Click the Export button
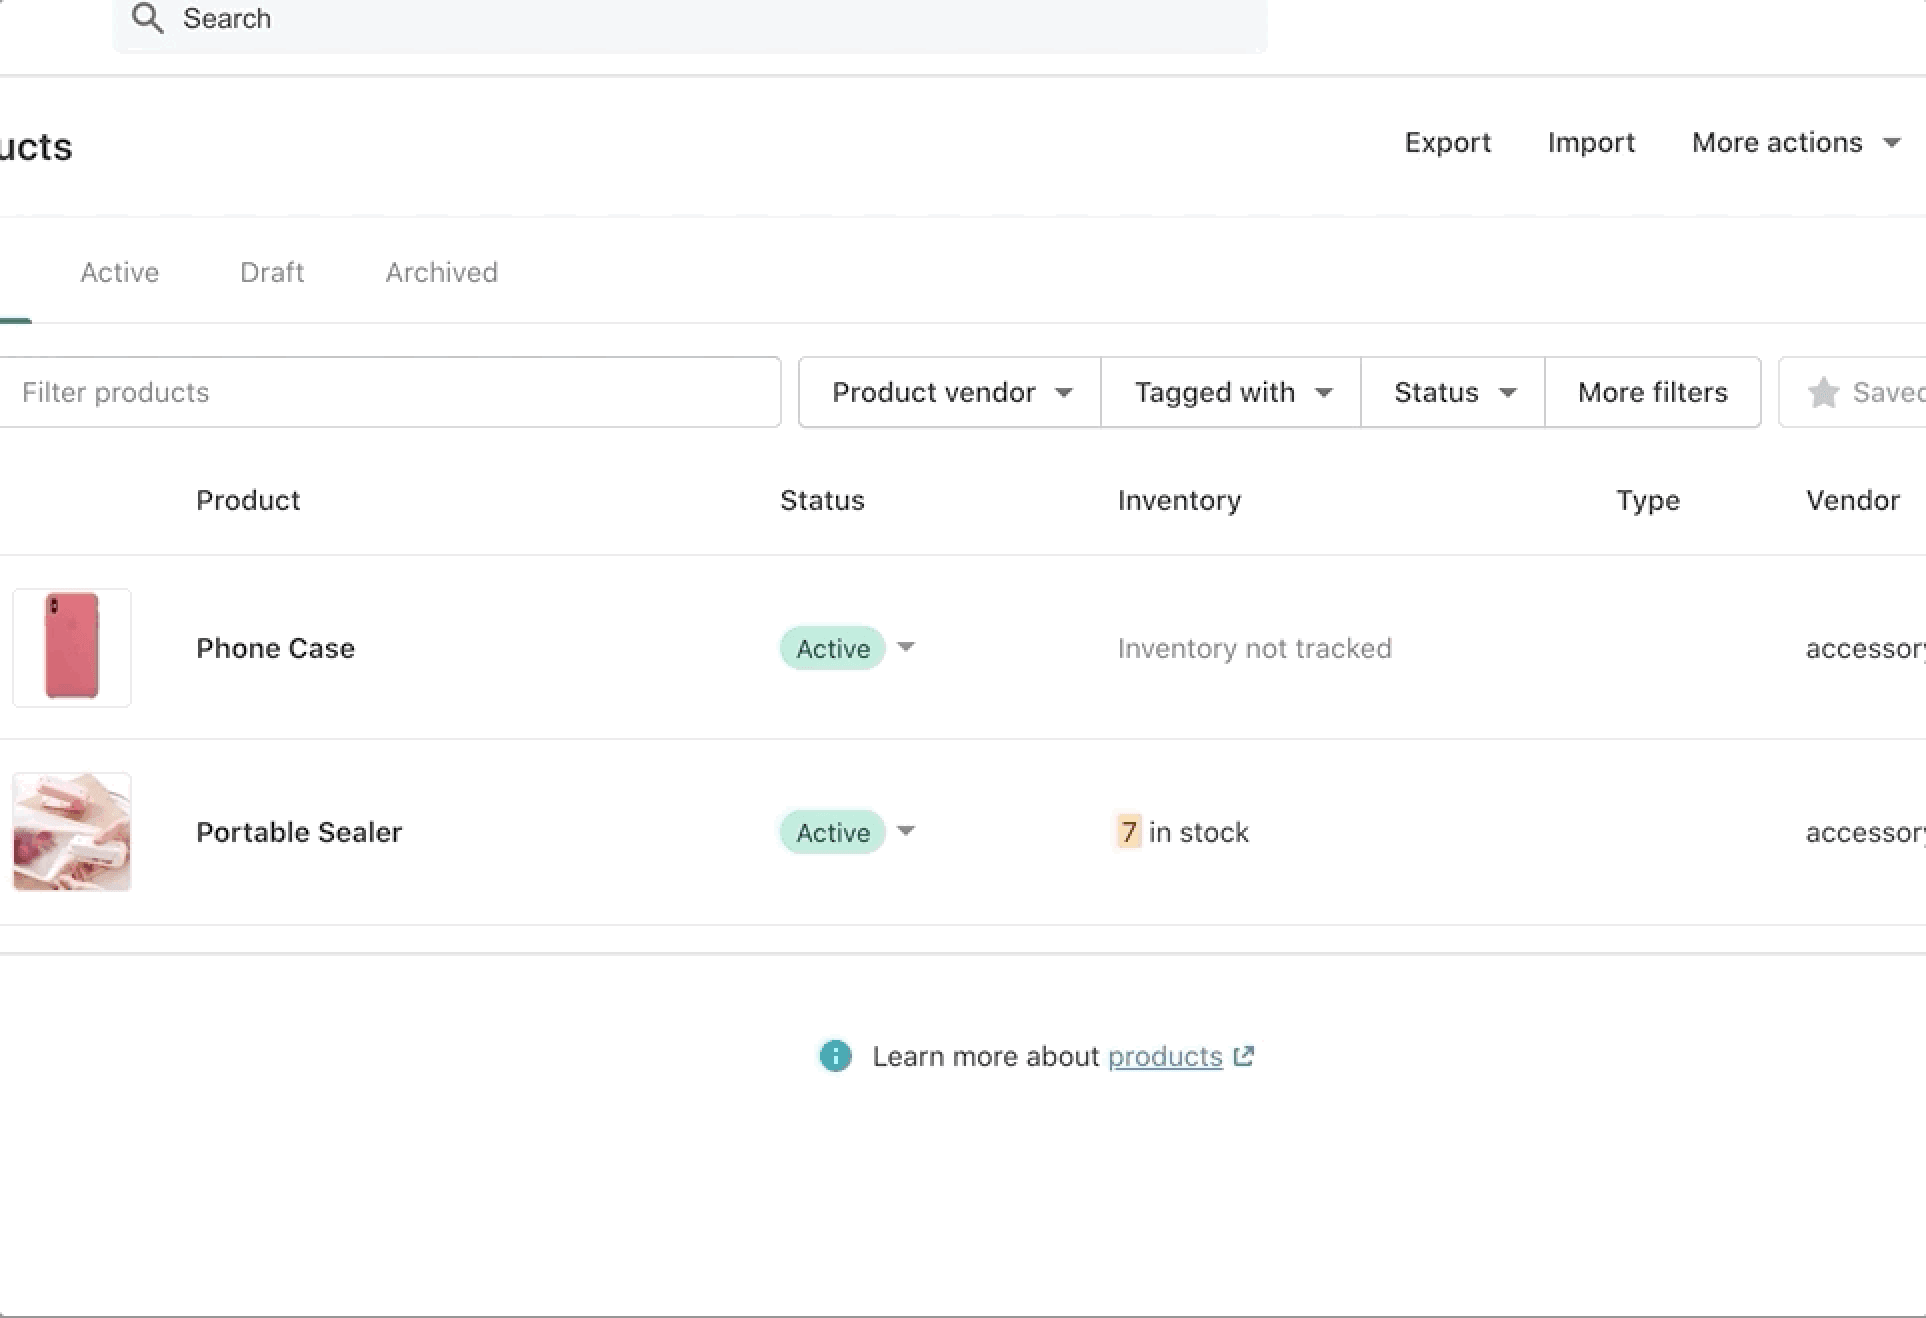Image resolution: width=1926 pixels, height=1318 pixels. 1447,143
